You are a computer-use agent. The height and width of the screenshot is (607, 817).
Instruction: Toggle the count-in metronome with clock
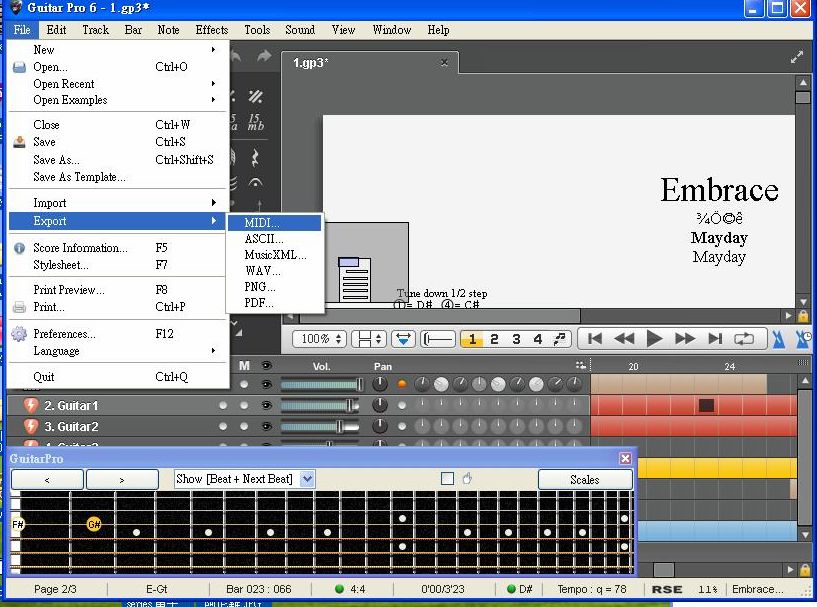pyautogui.click(x=803, y=339)
